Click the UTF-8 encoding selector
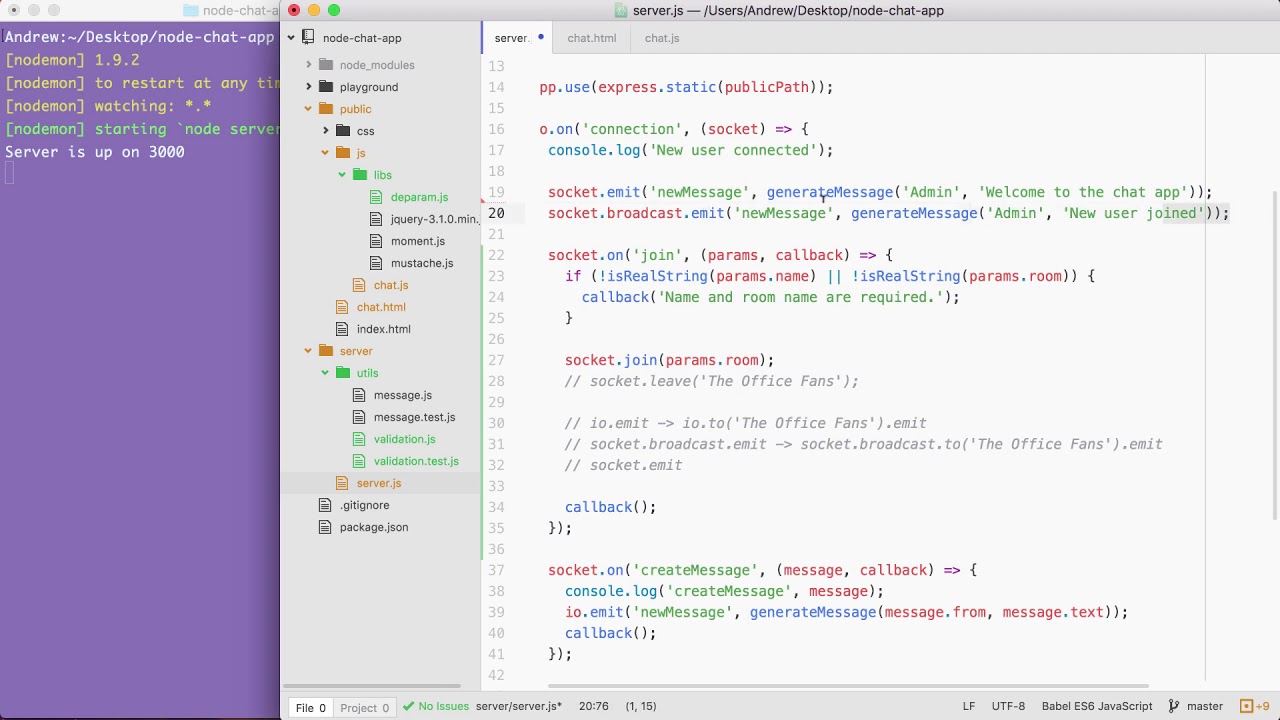The height and width of the screenshot is (720, 1280). click(x=1008, y=706)
